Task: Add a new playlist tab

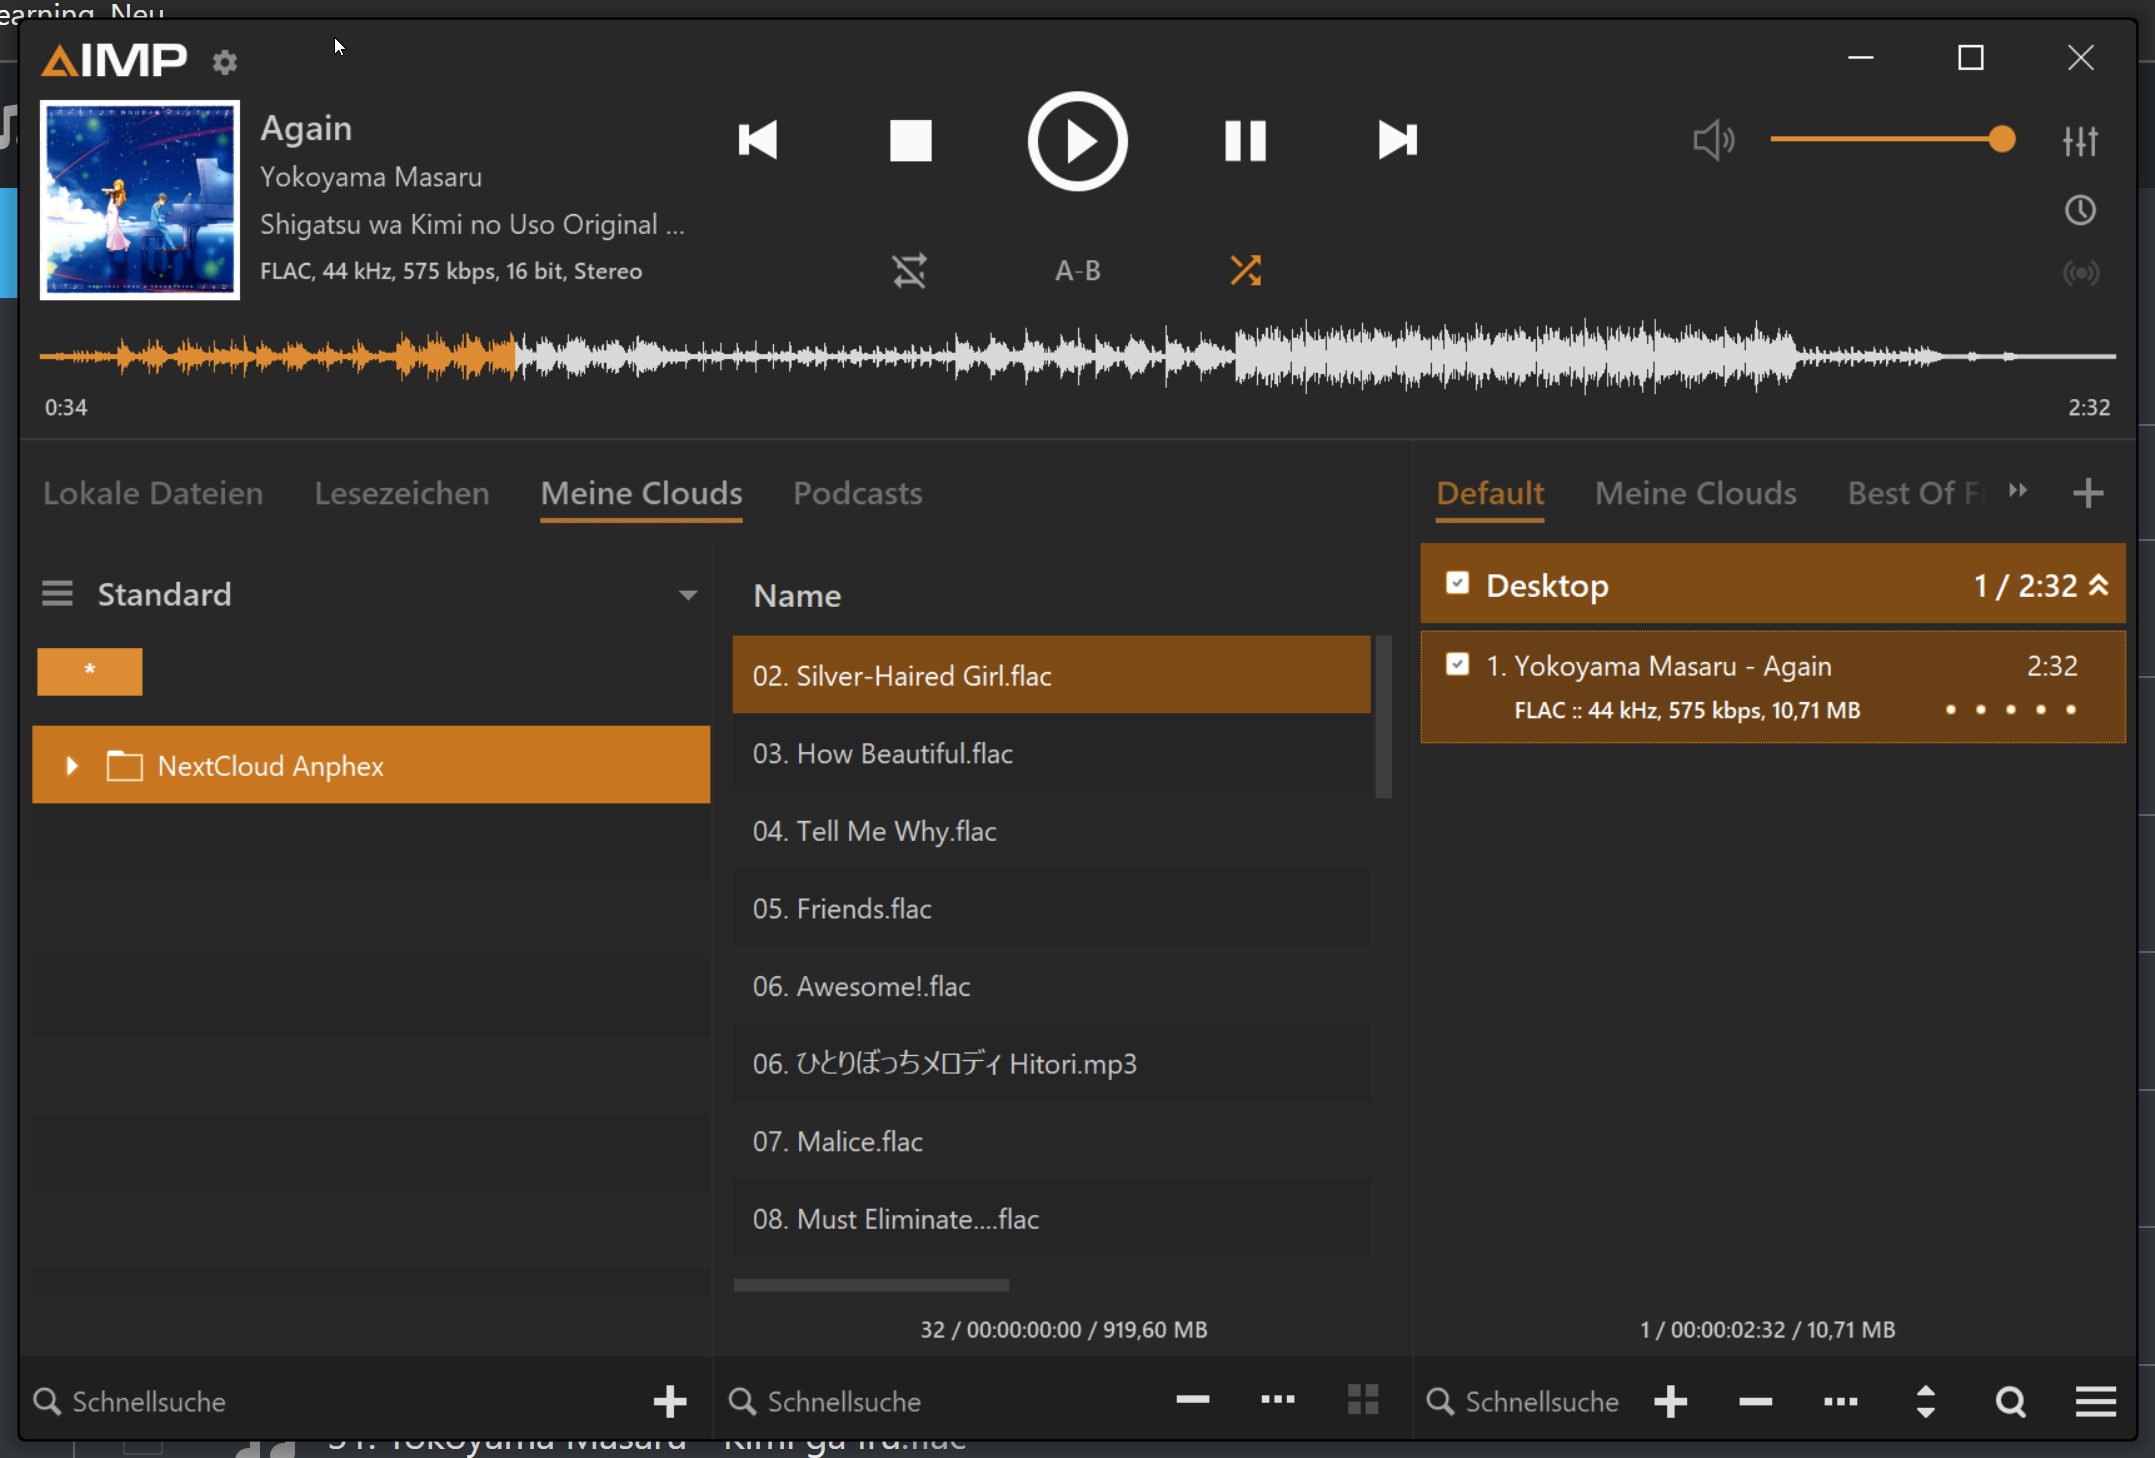Action: coord(2087,493)
